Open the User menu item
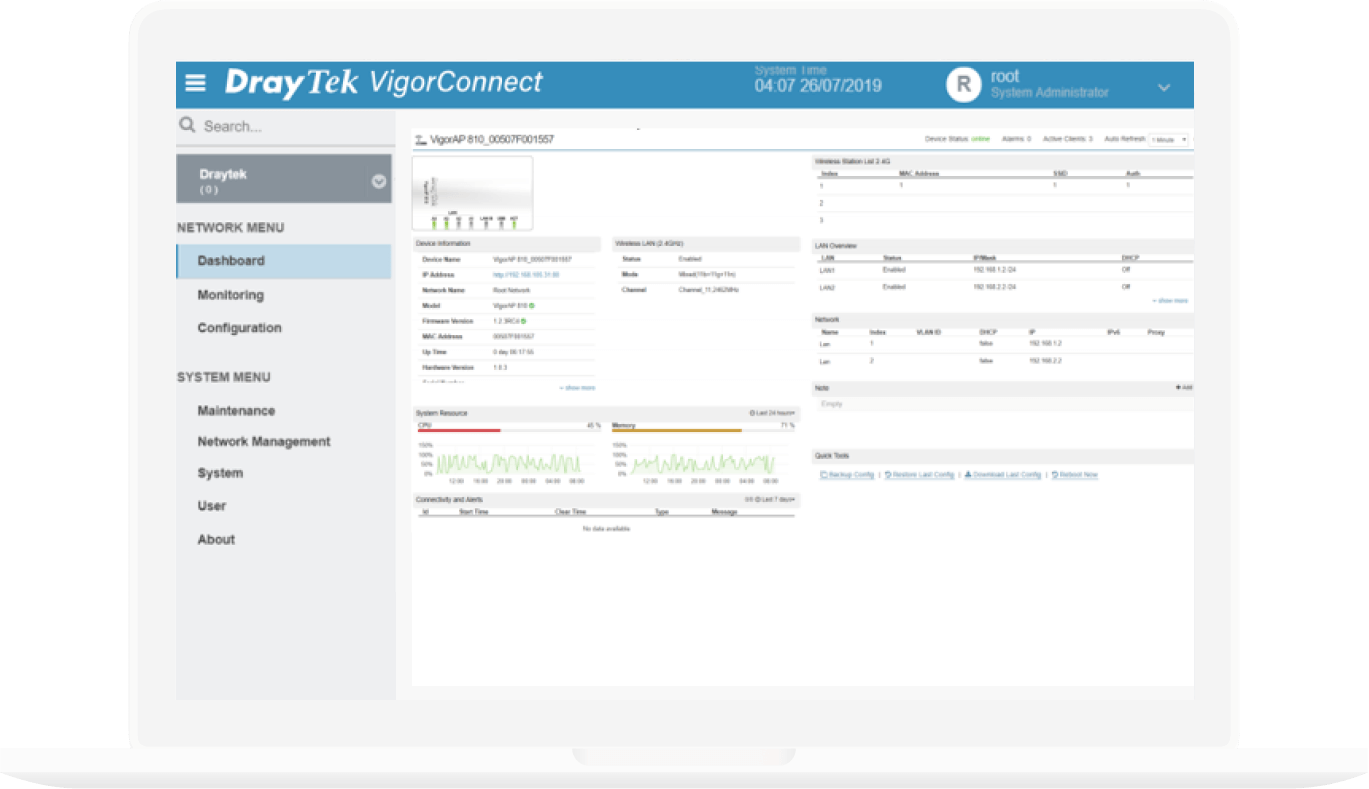The height and width of the screenshot is (789, 1369). [212, 506]
